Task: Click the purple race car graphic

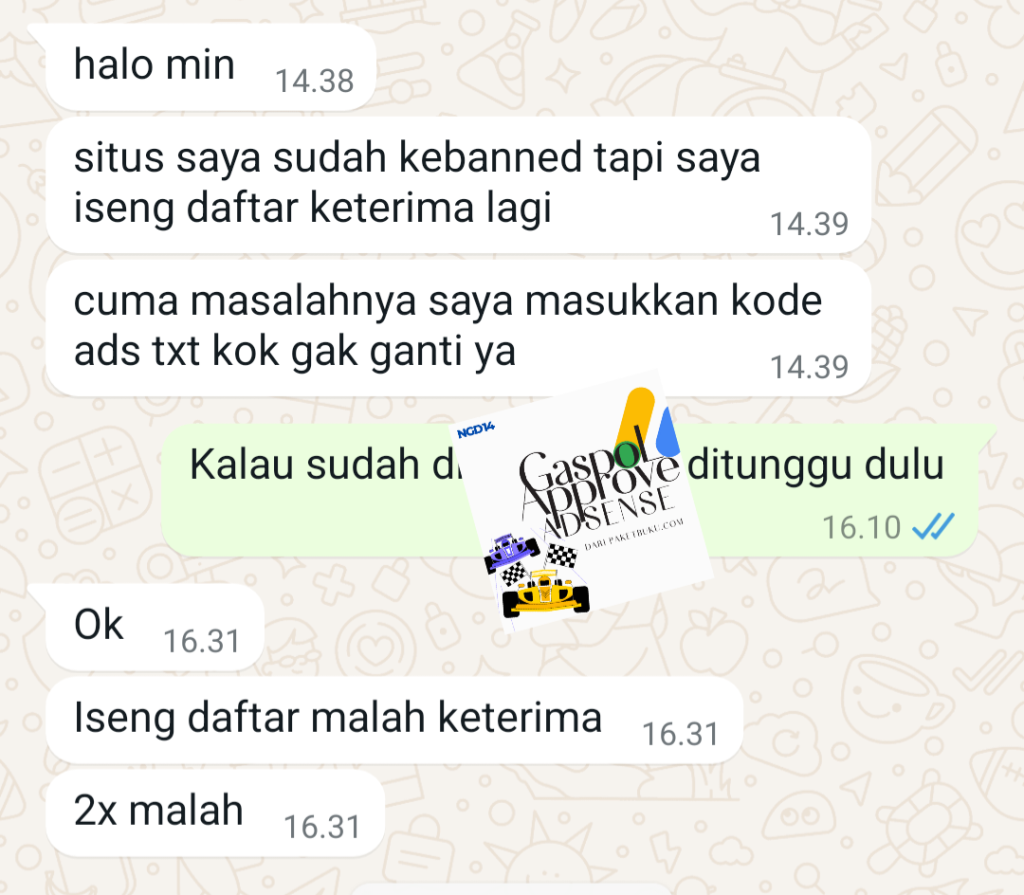Action: [511, 552]
